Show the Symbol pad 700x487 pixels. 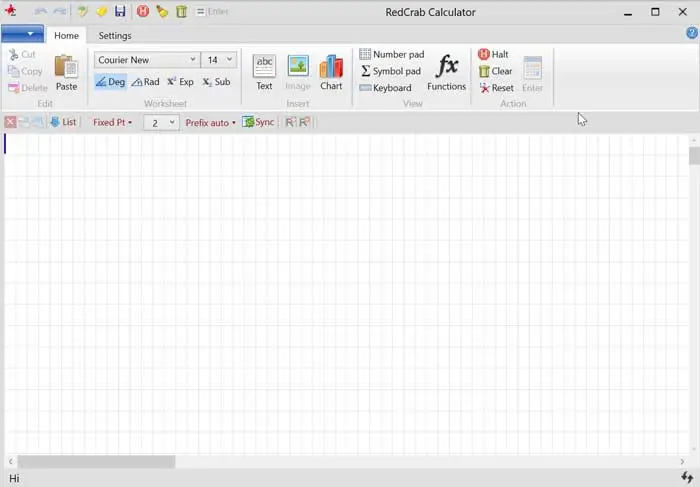click(x=390, y=71)
